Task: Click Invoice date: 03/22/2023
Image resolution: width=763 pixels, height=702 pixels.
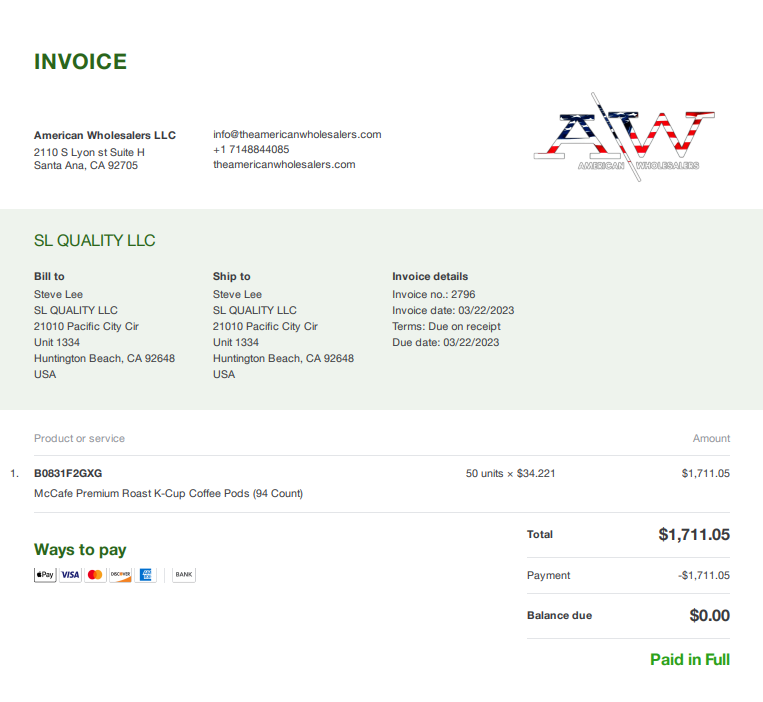Action: coord(453,310)
